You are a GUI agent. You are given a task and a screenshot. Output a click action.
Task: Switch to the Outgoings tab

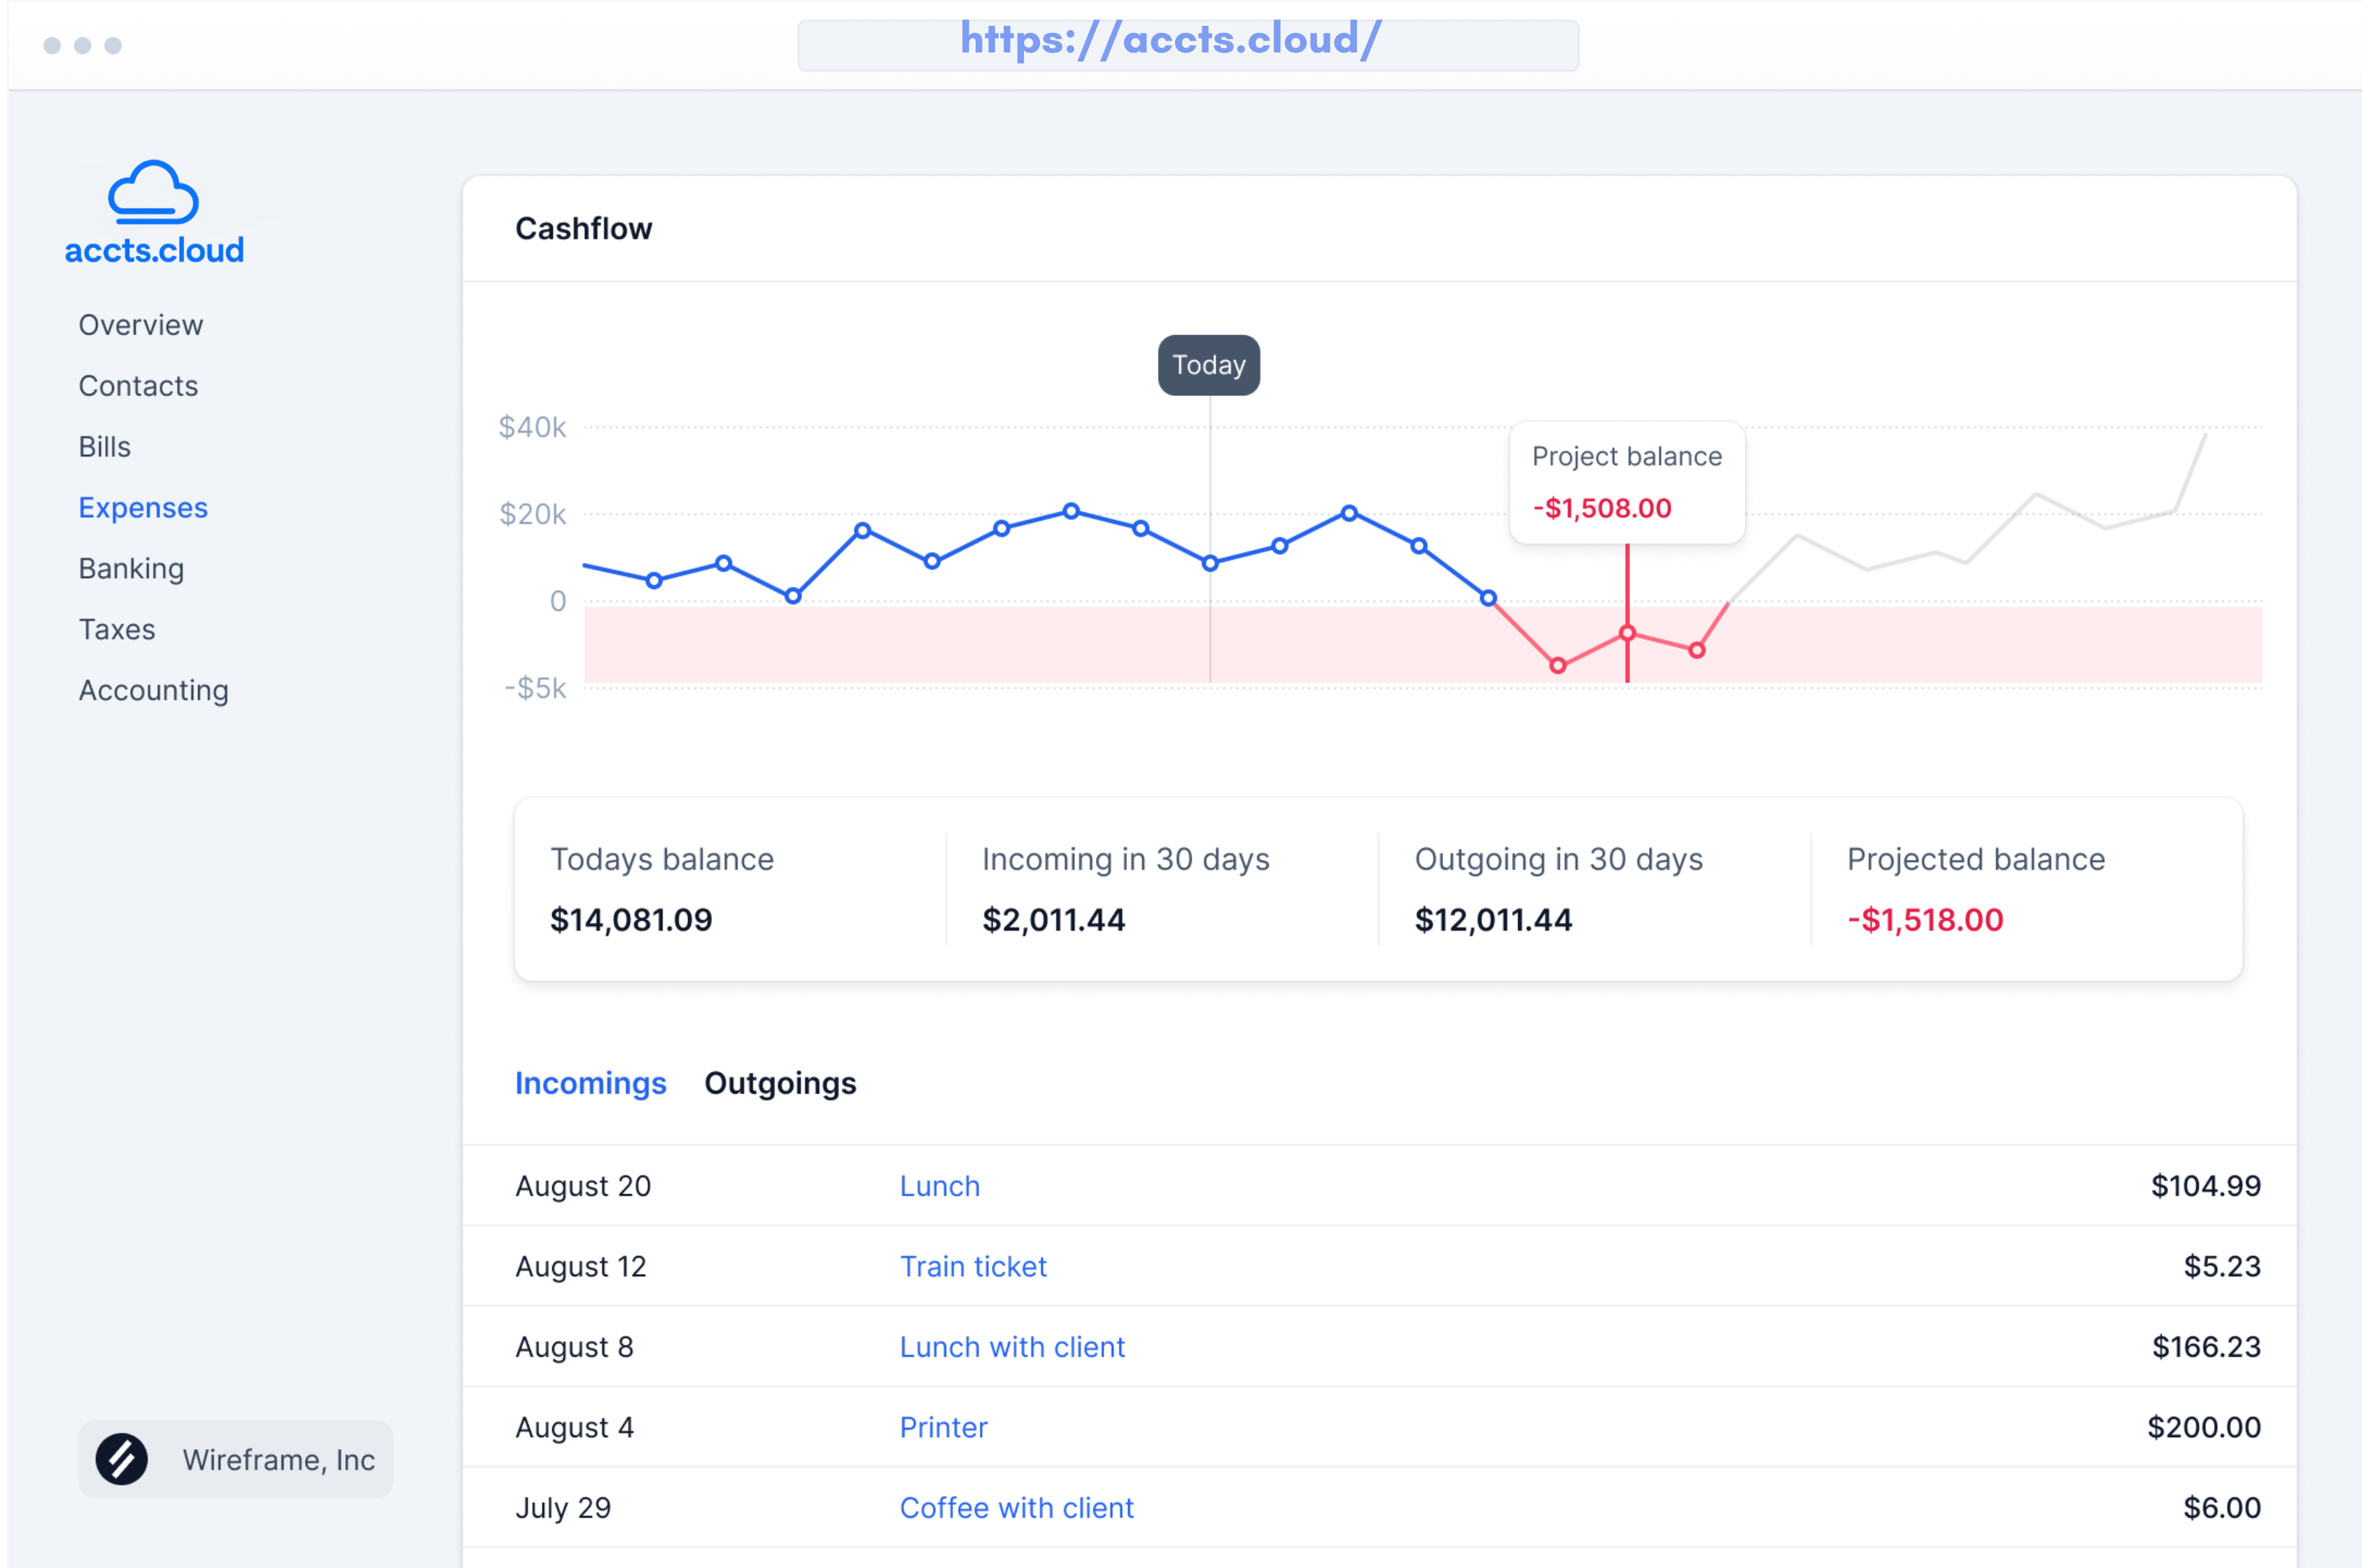click(780, 1083)
